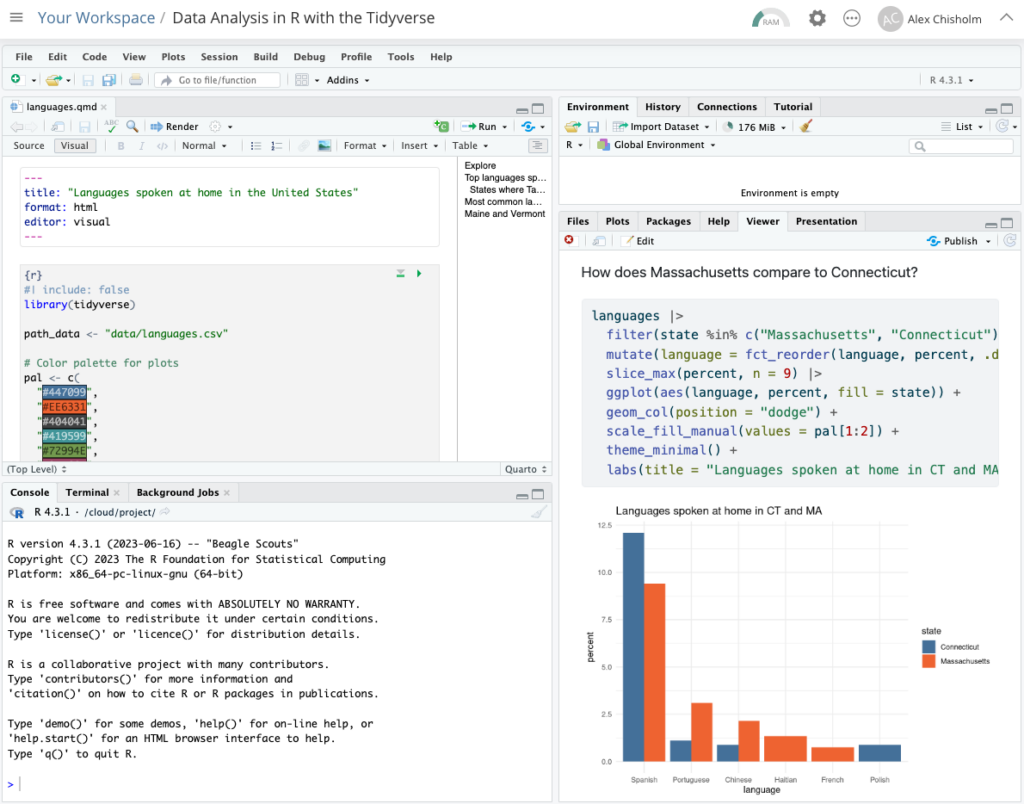Click the bulleted list icon
1024x804 pixels.
[x=255, y=146]
